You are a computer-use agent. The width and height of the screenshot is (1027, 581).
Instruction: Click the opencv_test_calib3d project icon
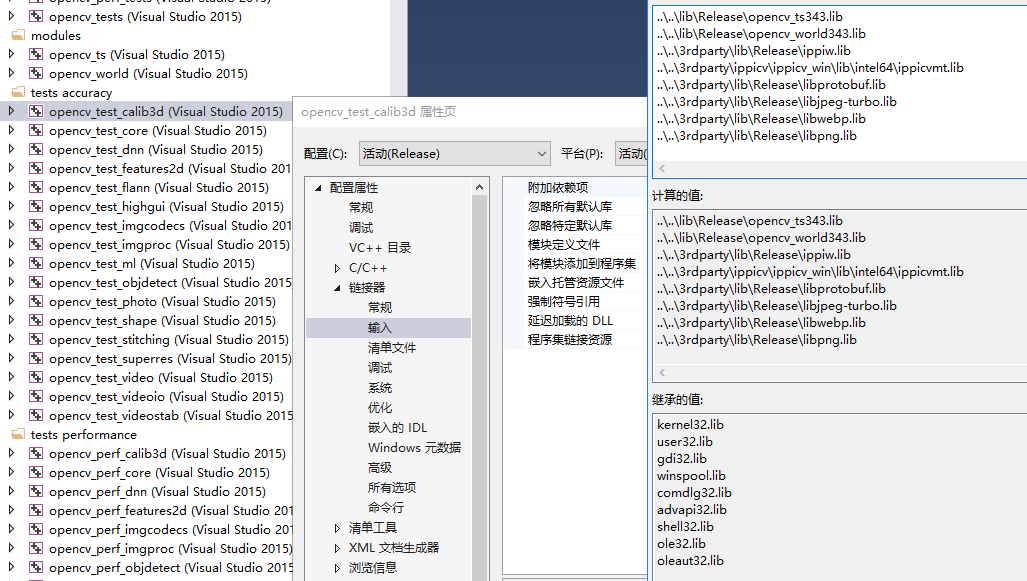pyautogui.click(x=36, y=111)
